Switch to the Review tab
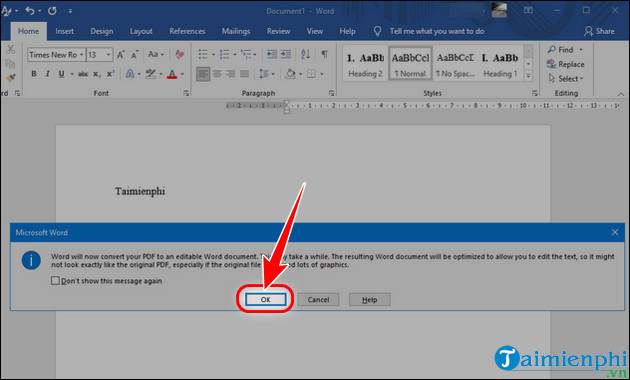 [x=278, y=31]
